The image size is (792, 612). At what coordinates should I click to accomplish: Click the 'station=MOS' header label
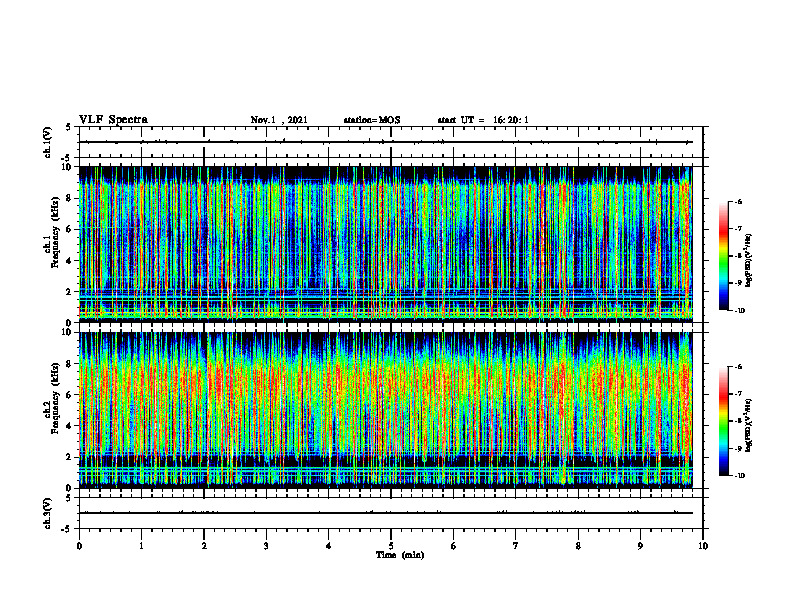(372, 120)
